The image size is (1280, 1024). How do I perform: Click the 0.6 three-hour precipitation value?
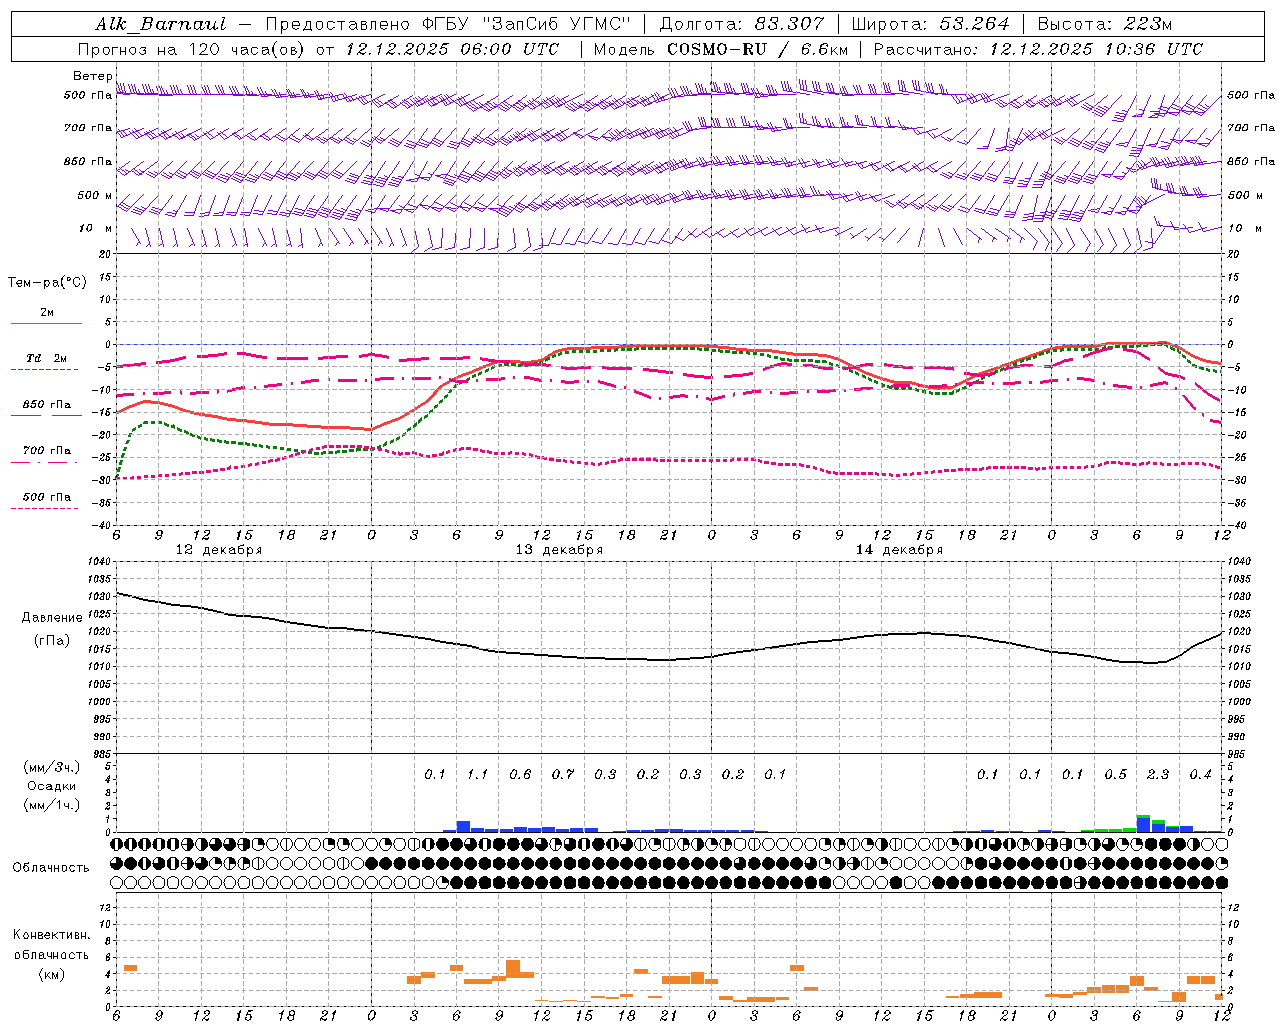point(520,775)
